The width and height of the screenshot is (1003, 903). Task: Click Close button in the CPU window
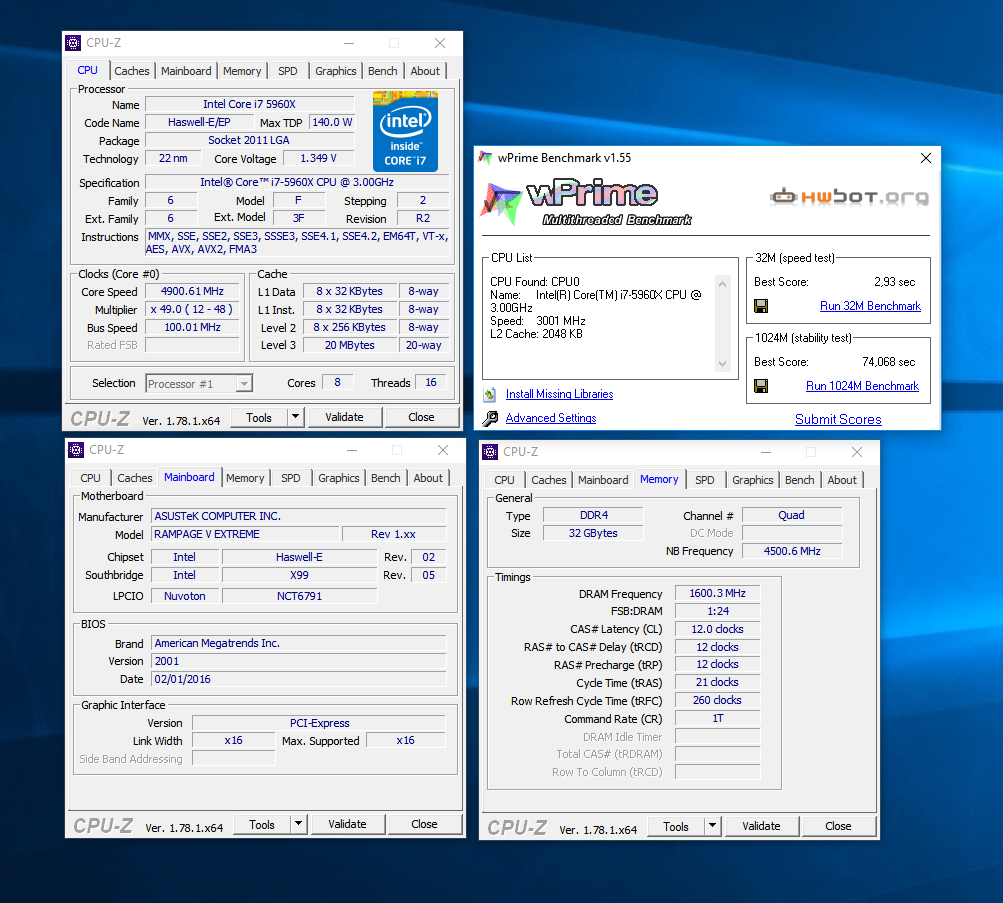[x=422, y=417]
